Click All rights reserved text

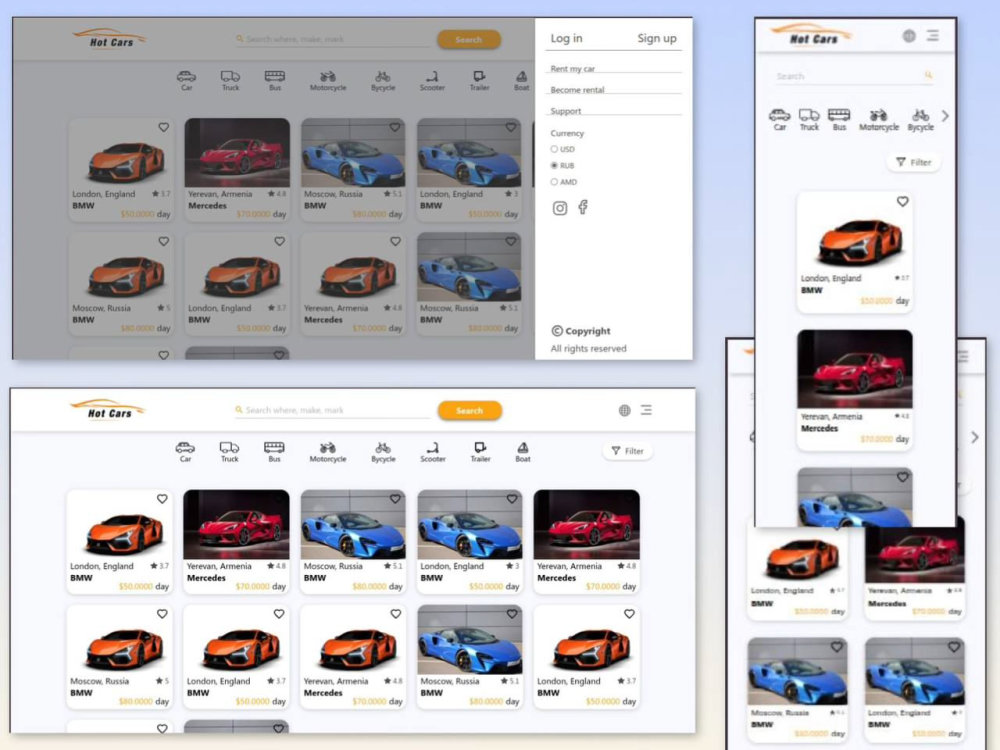pos(589,348)
